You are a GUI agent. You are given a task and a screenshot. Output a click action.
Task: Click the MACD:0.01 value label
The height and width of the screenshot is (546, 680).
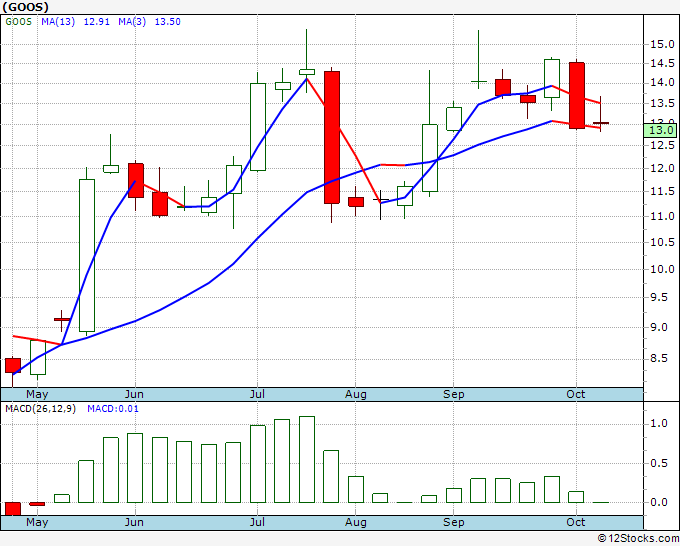[113, 409]
